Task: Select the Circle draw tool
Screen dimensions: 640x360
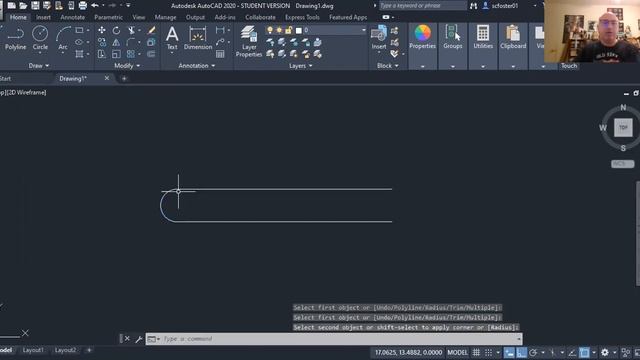Action: tap(40, 38)
